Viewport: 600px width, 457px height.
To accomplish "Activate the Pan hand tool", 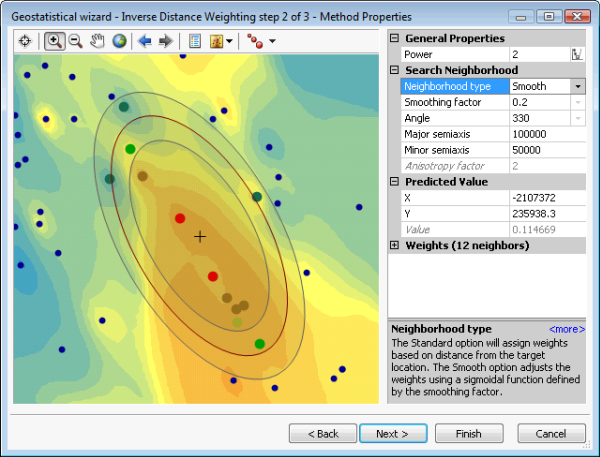I will tap(98, 41).
